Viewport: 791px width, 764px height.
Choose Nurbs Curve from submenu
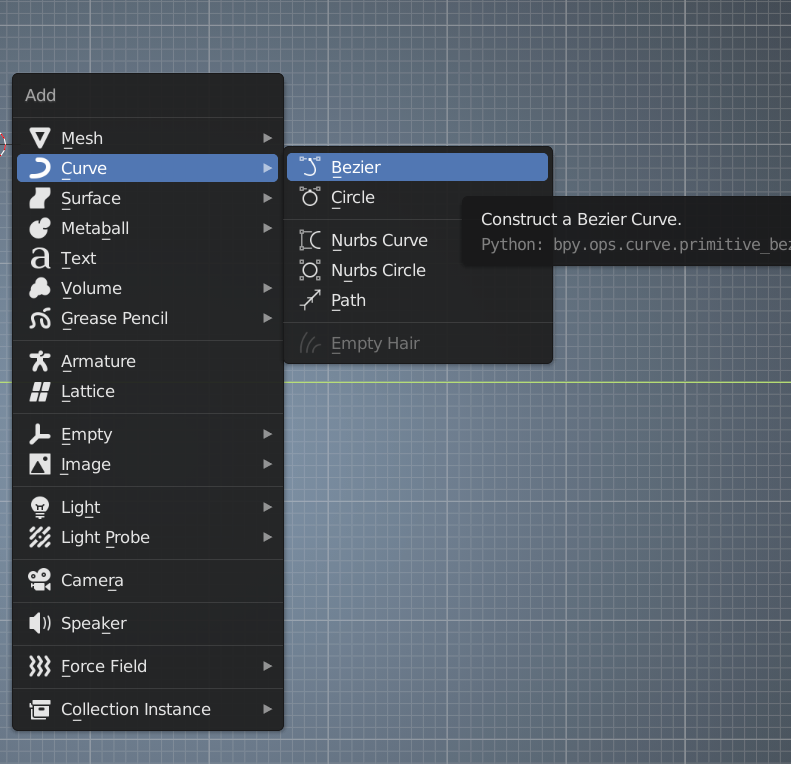pyautogui.click(x=417, y=240)
